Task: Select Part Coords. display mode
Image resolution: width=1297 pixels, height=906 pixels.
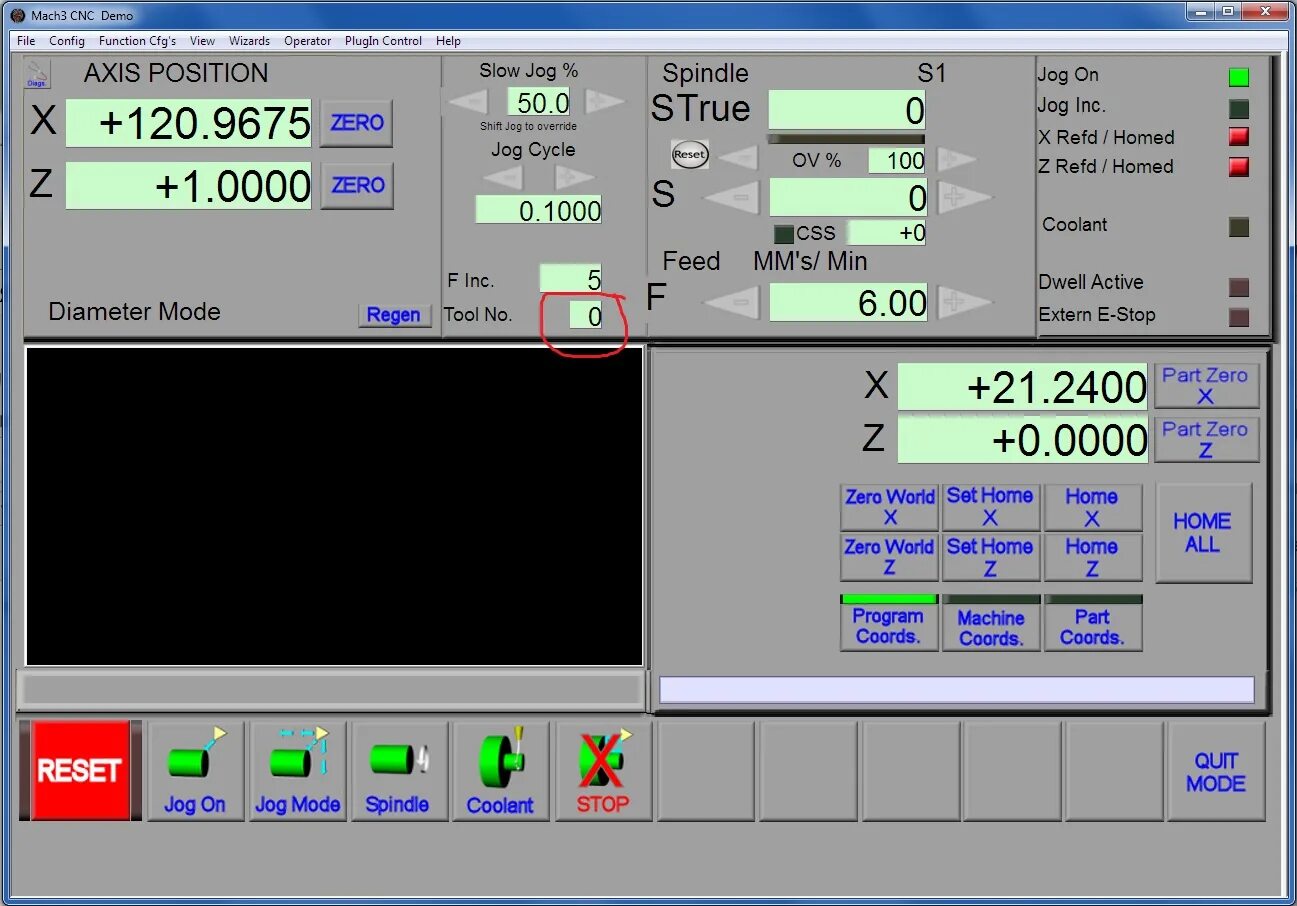Action: point(1092,623)
